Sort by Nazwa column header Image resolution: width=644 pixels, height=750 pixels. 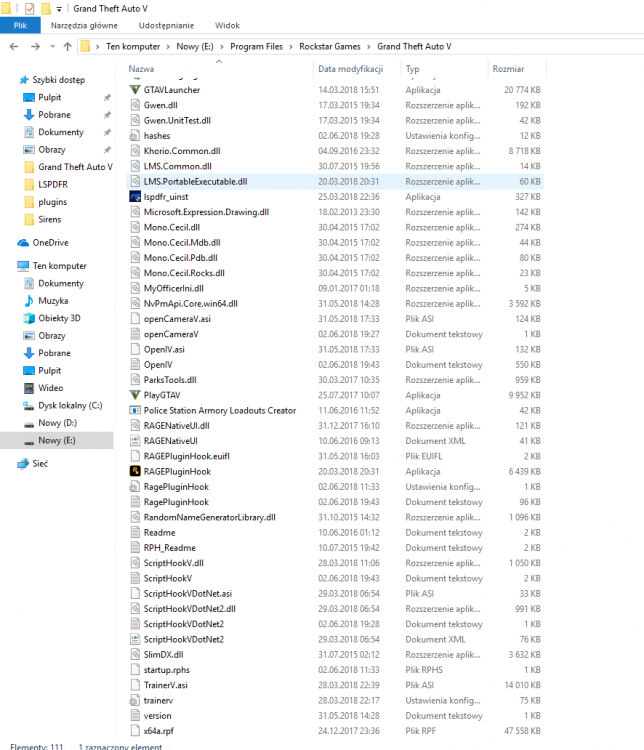click(x=141, y=69)
